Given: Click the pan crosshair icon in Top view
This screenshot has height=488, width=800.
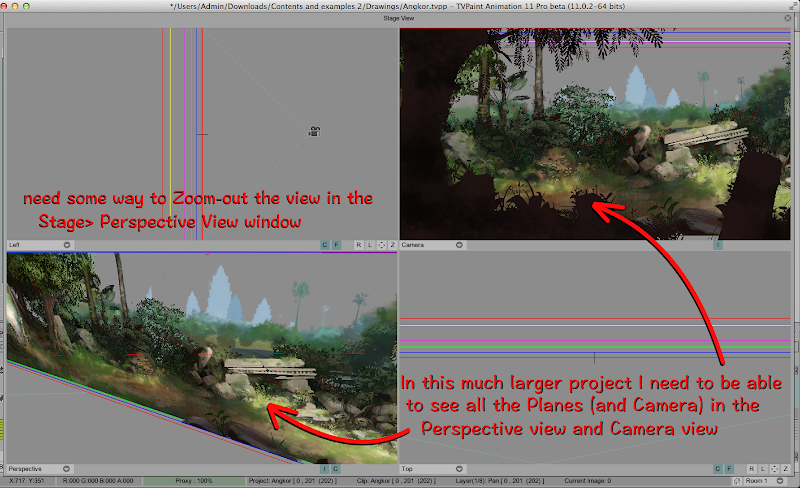Looking at the screenshot, I should coord(774,469).
